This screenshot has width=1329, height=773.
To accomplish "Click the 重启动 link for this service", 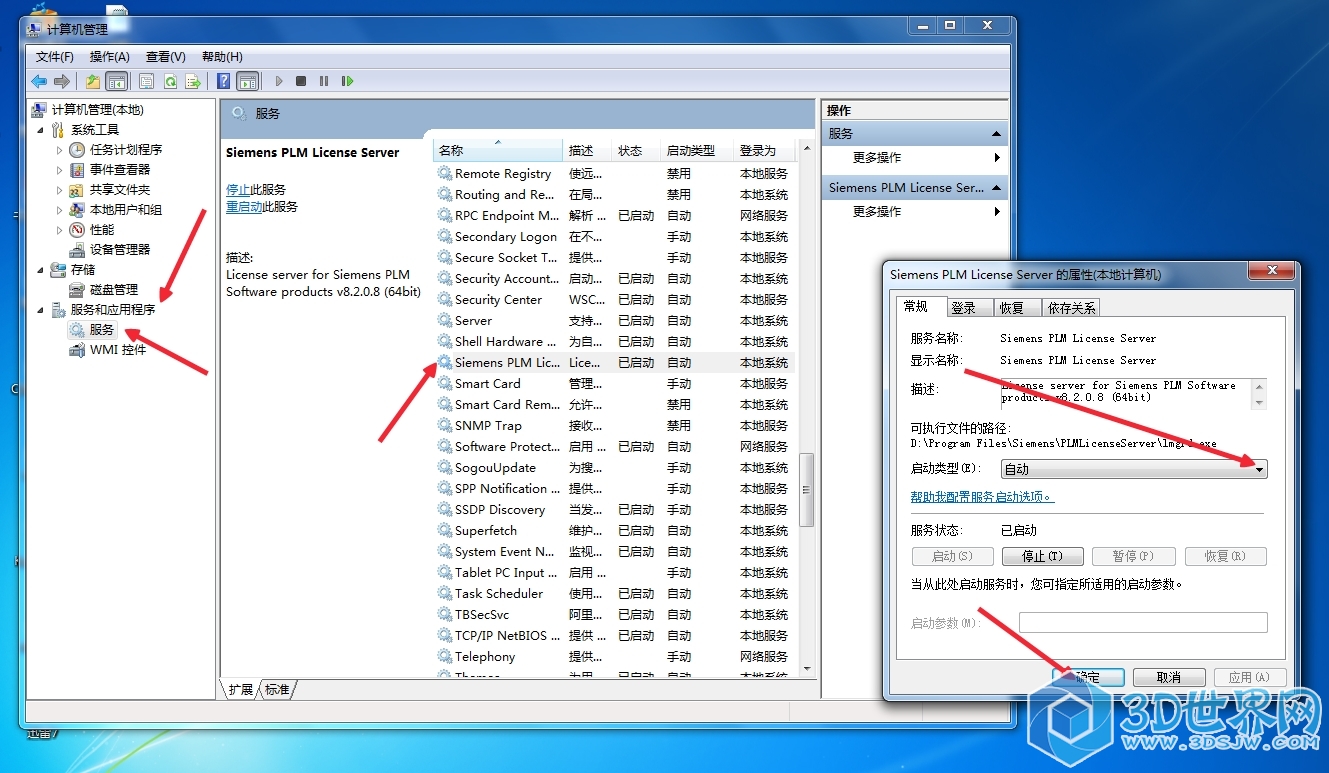I will tap(244, 207).
